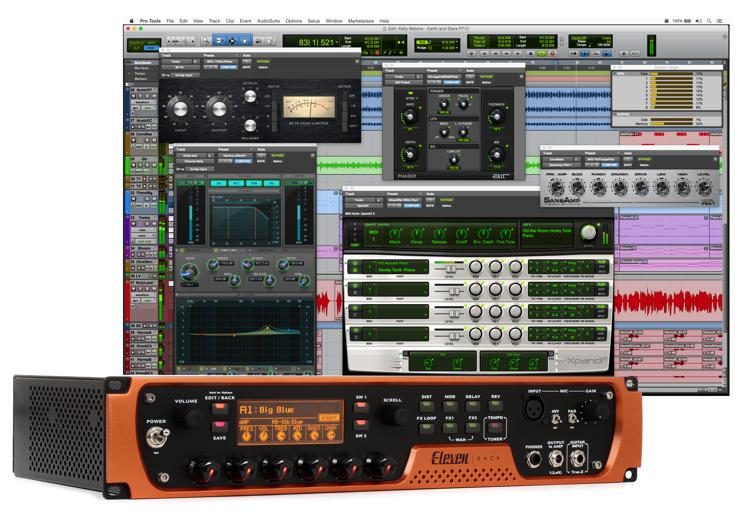
Task: Click the red waveform clip on KellyLead track
Action: coord(668,303)
